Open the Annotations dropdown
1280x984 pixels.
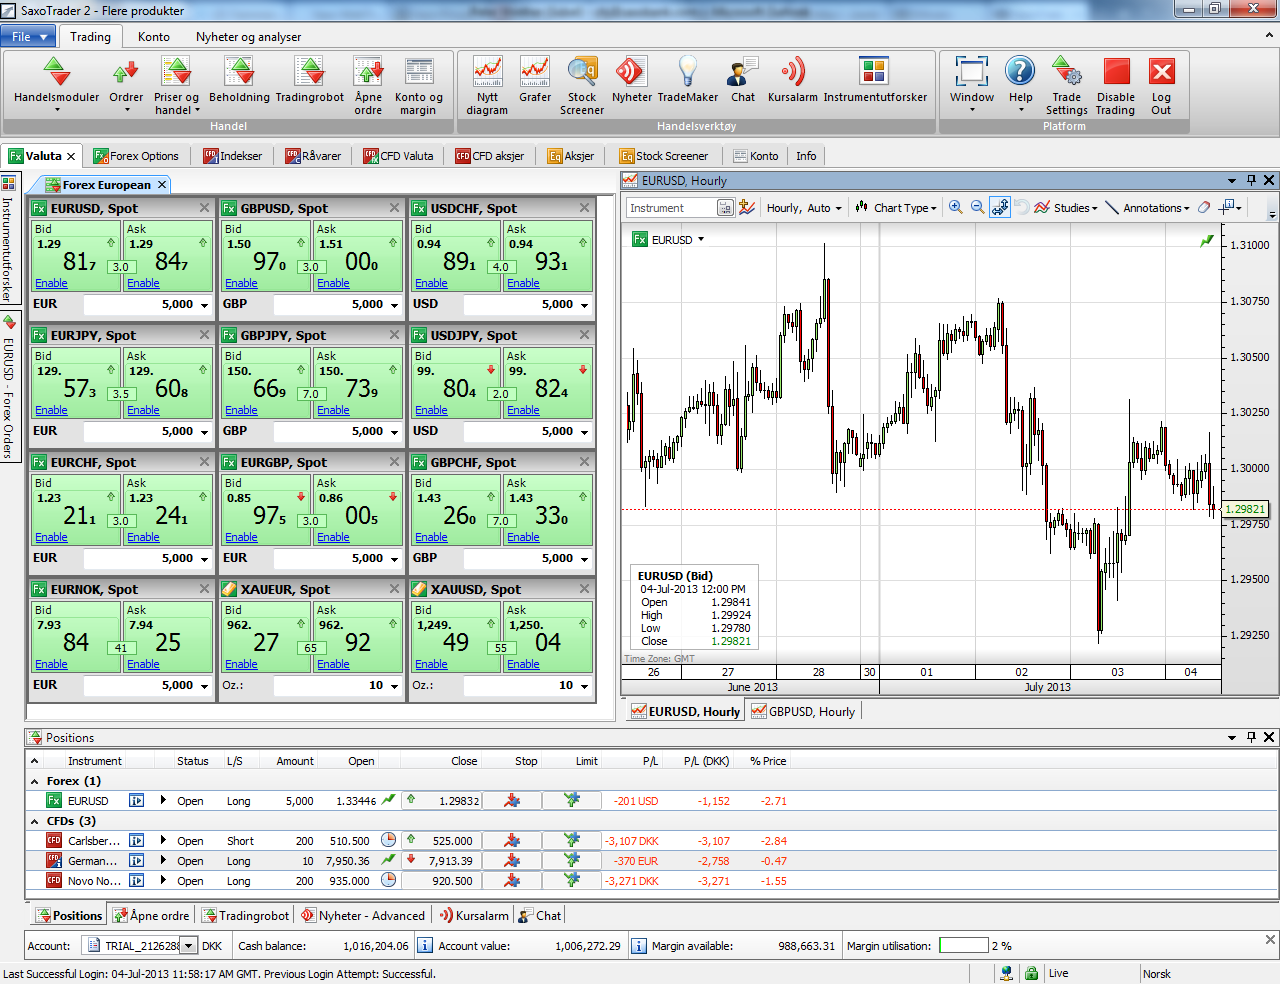tap(1148, 208)
